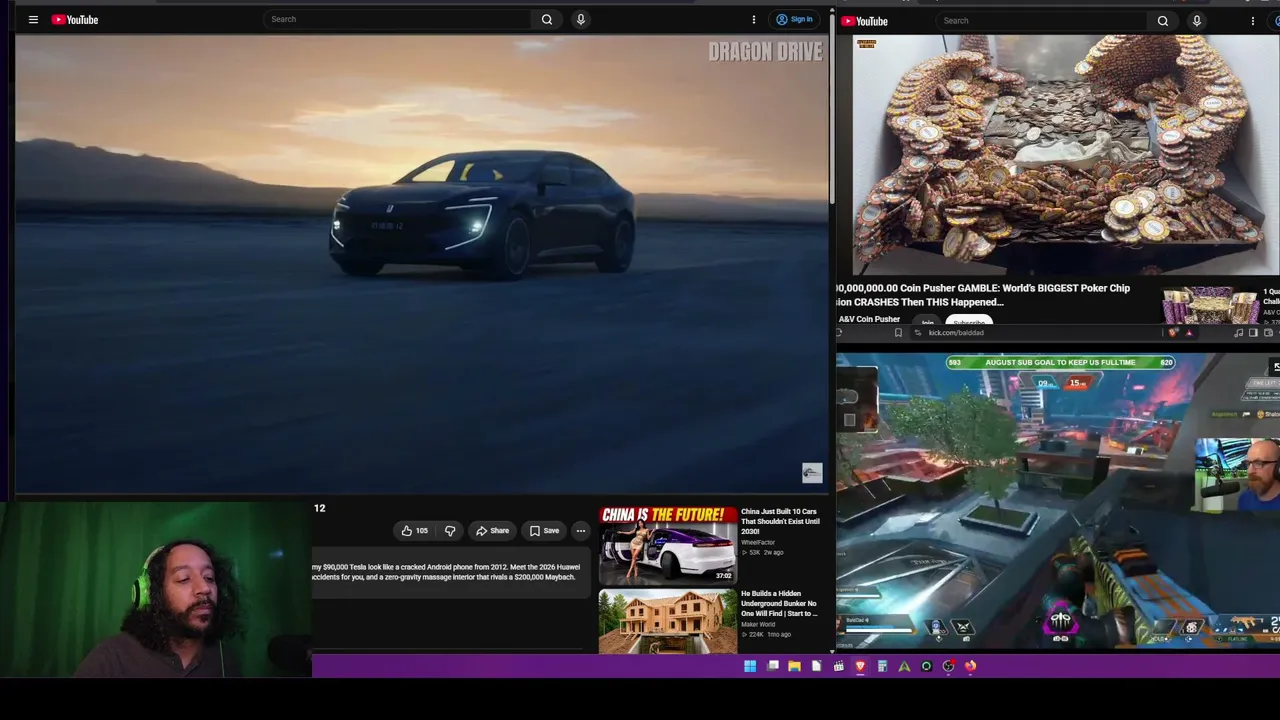
Task: Switch to Firefox on the taskbar
Action: [x=970, y=666]
